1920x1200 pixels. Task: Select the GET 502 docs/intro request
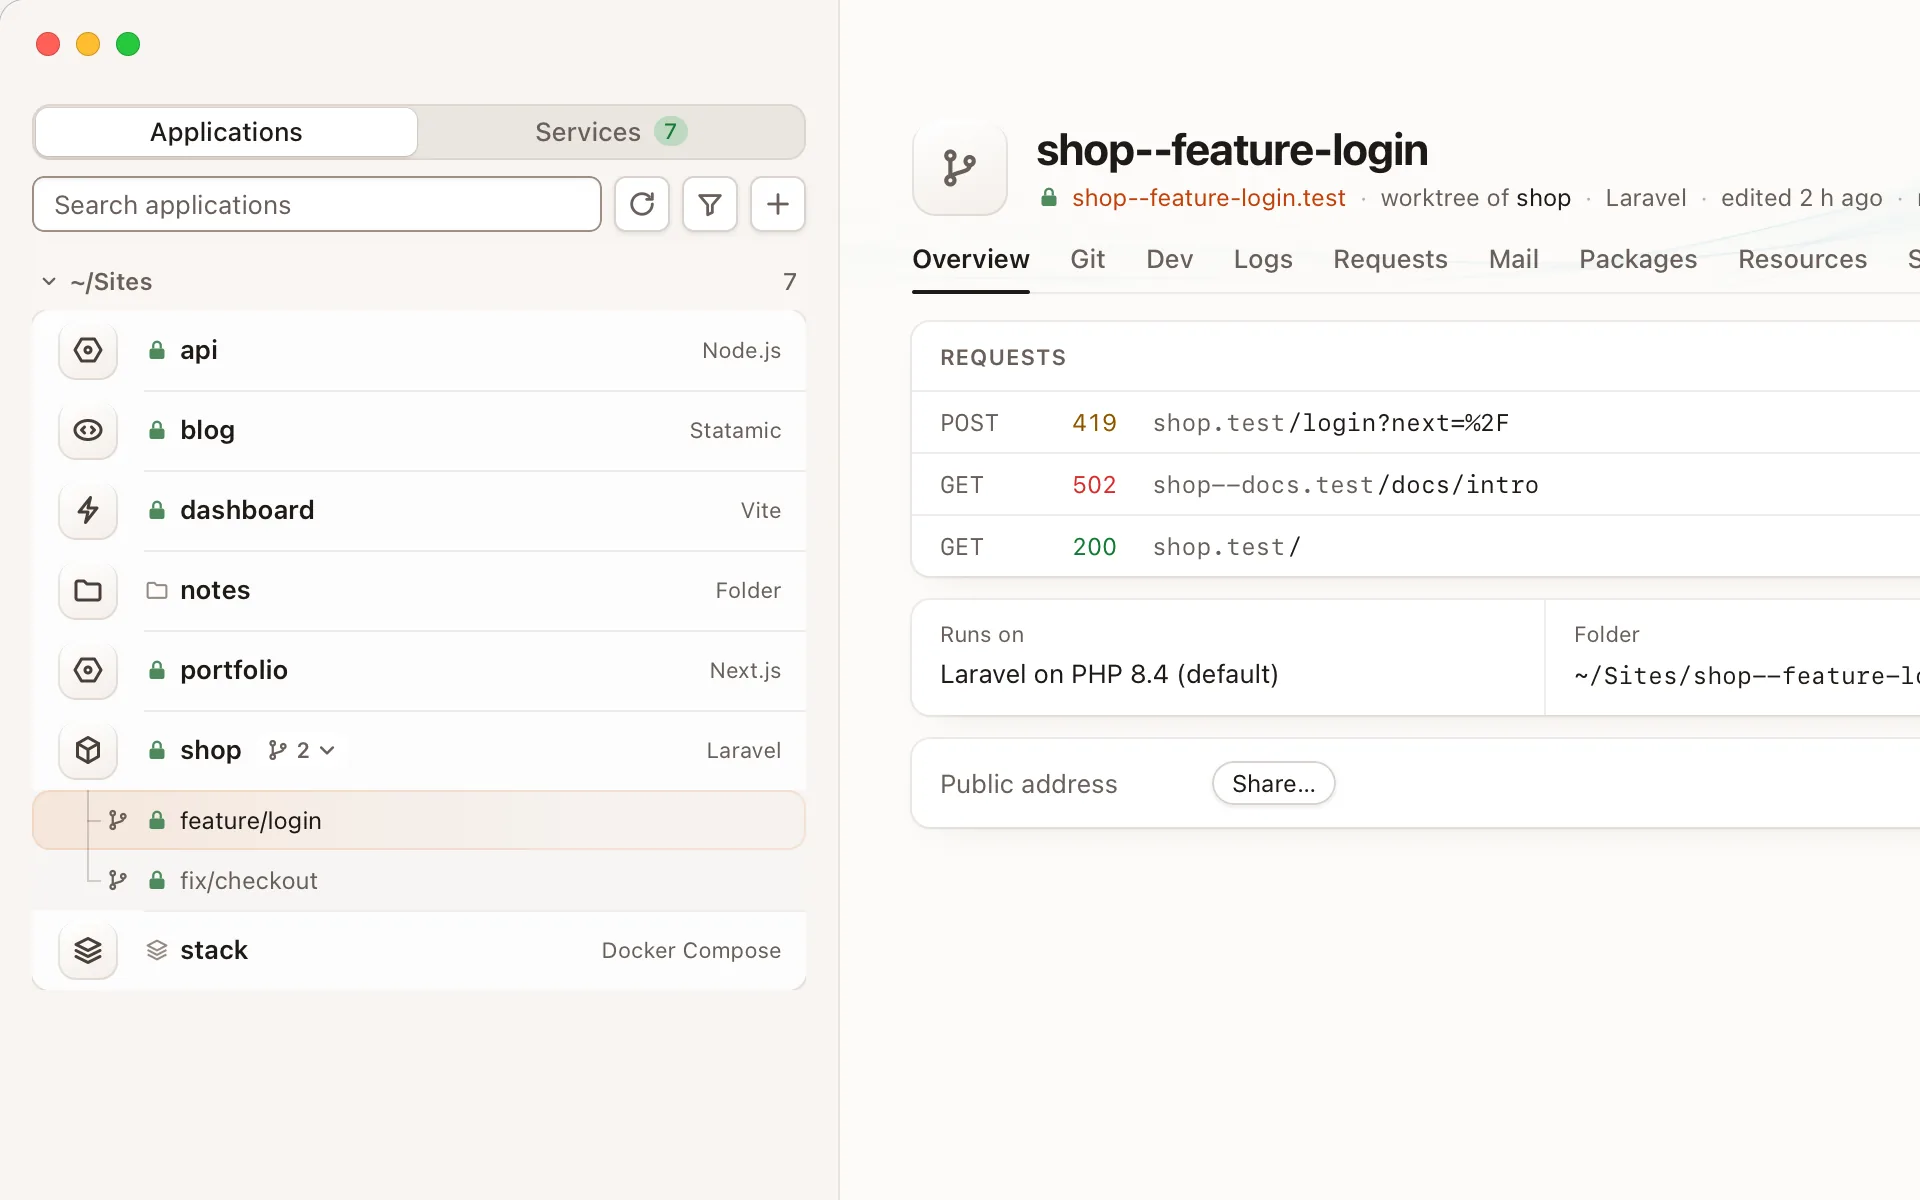[x=1415, y=485]
